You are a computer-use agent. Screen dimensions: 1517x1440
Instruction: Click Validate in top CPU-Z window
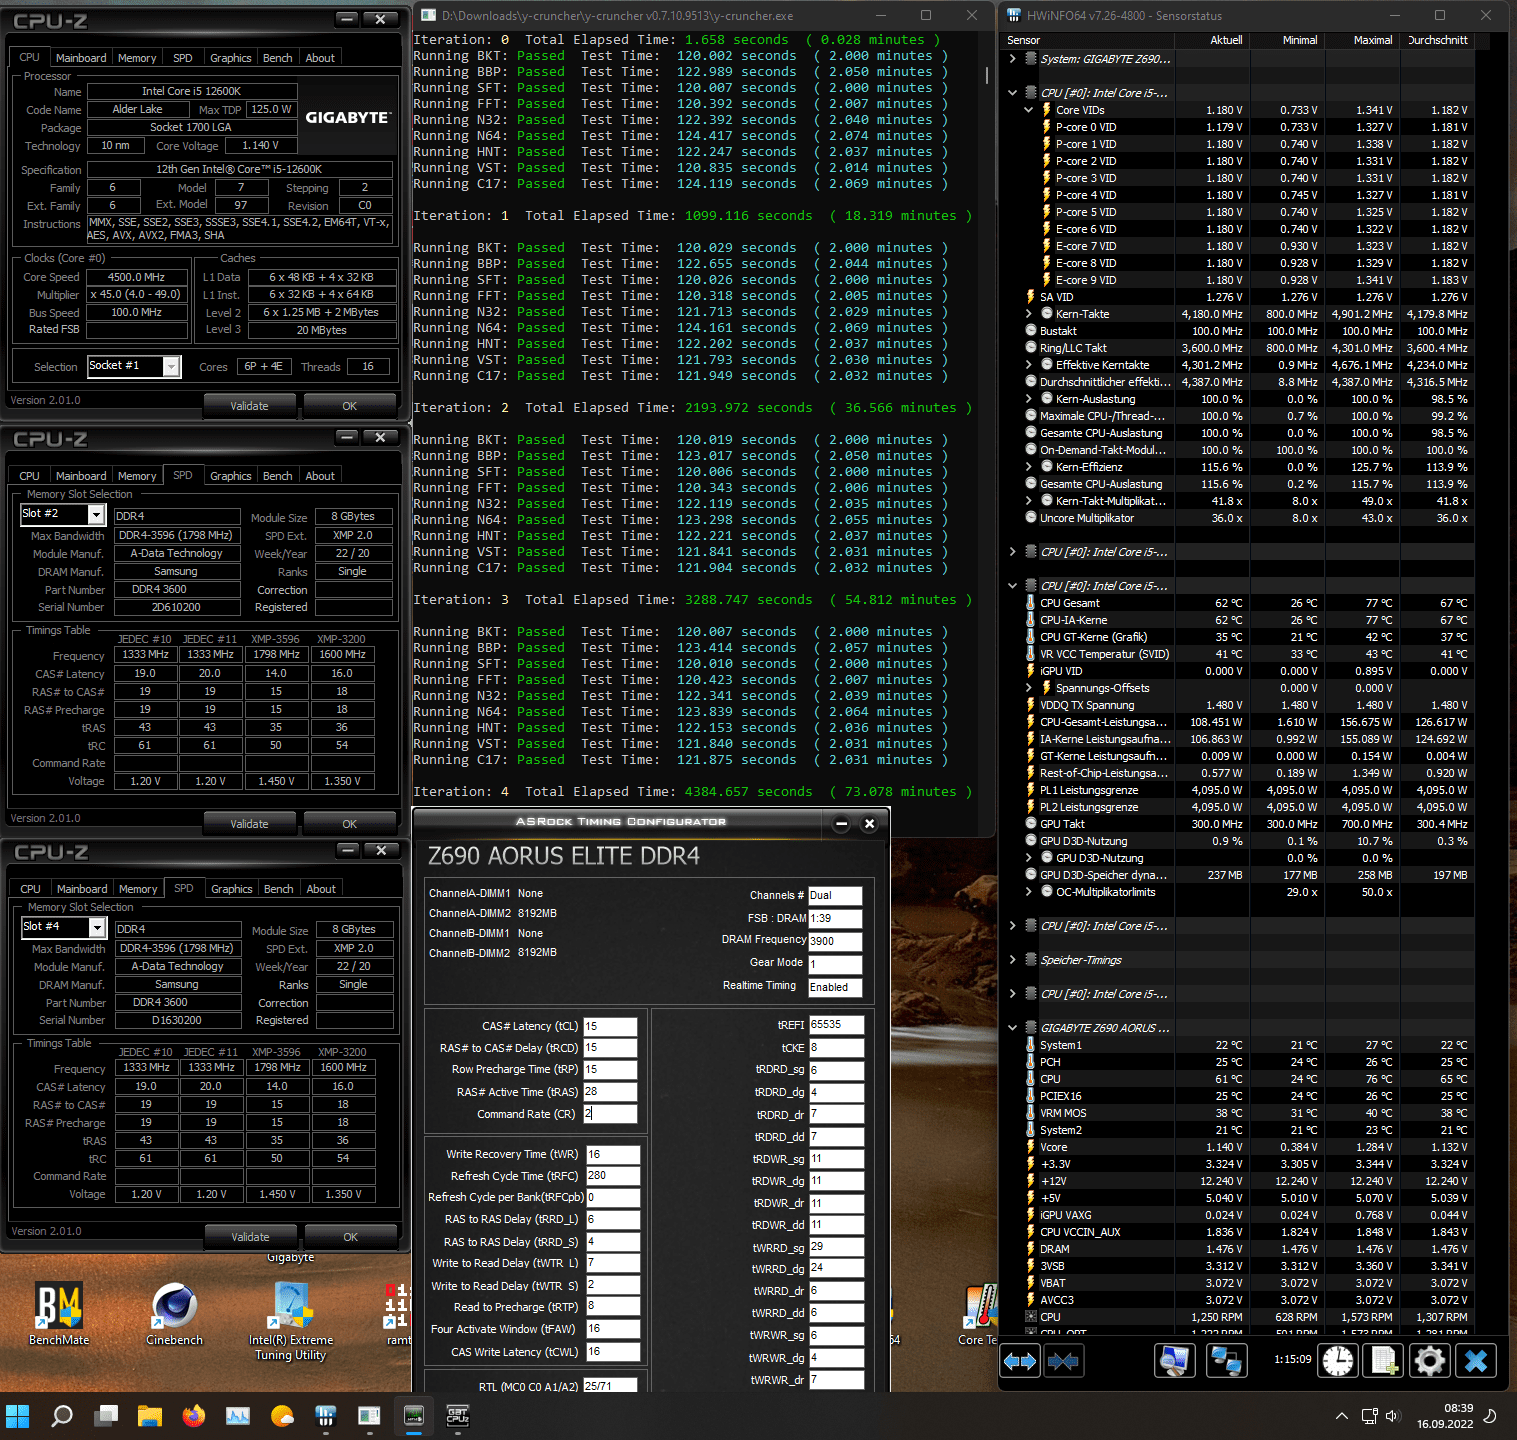point(249,406)
